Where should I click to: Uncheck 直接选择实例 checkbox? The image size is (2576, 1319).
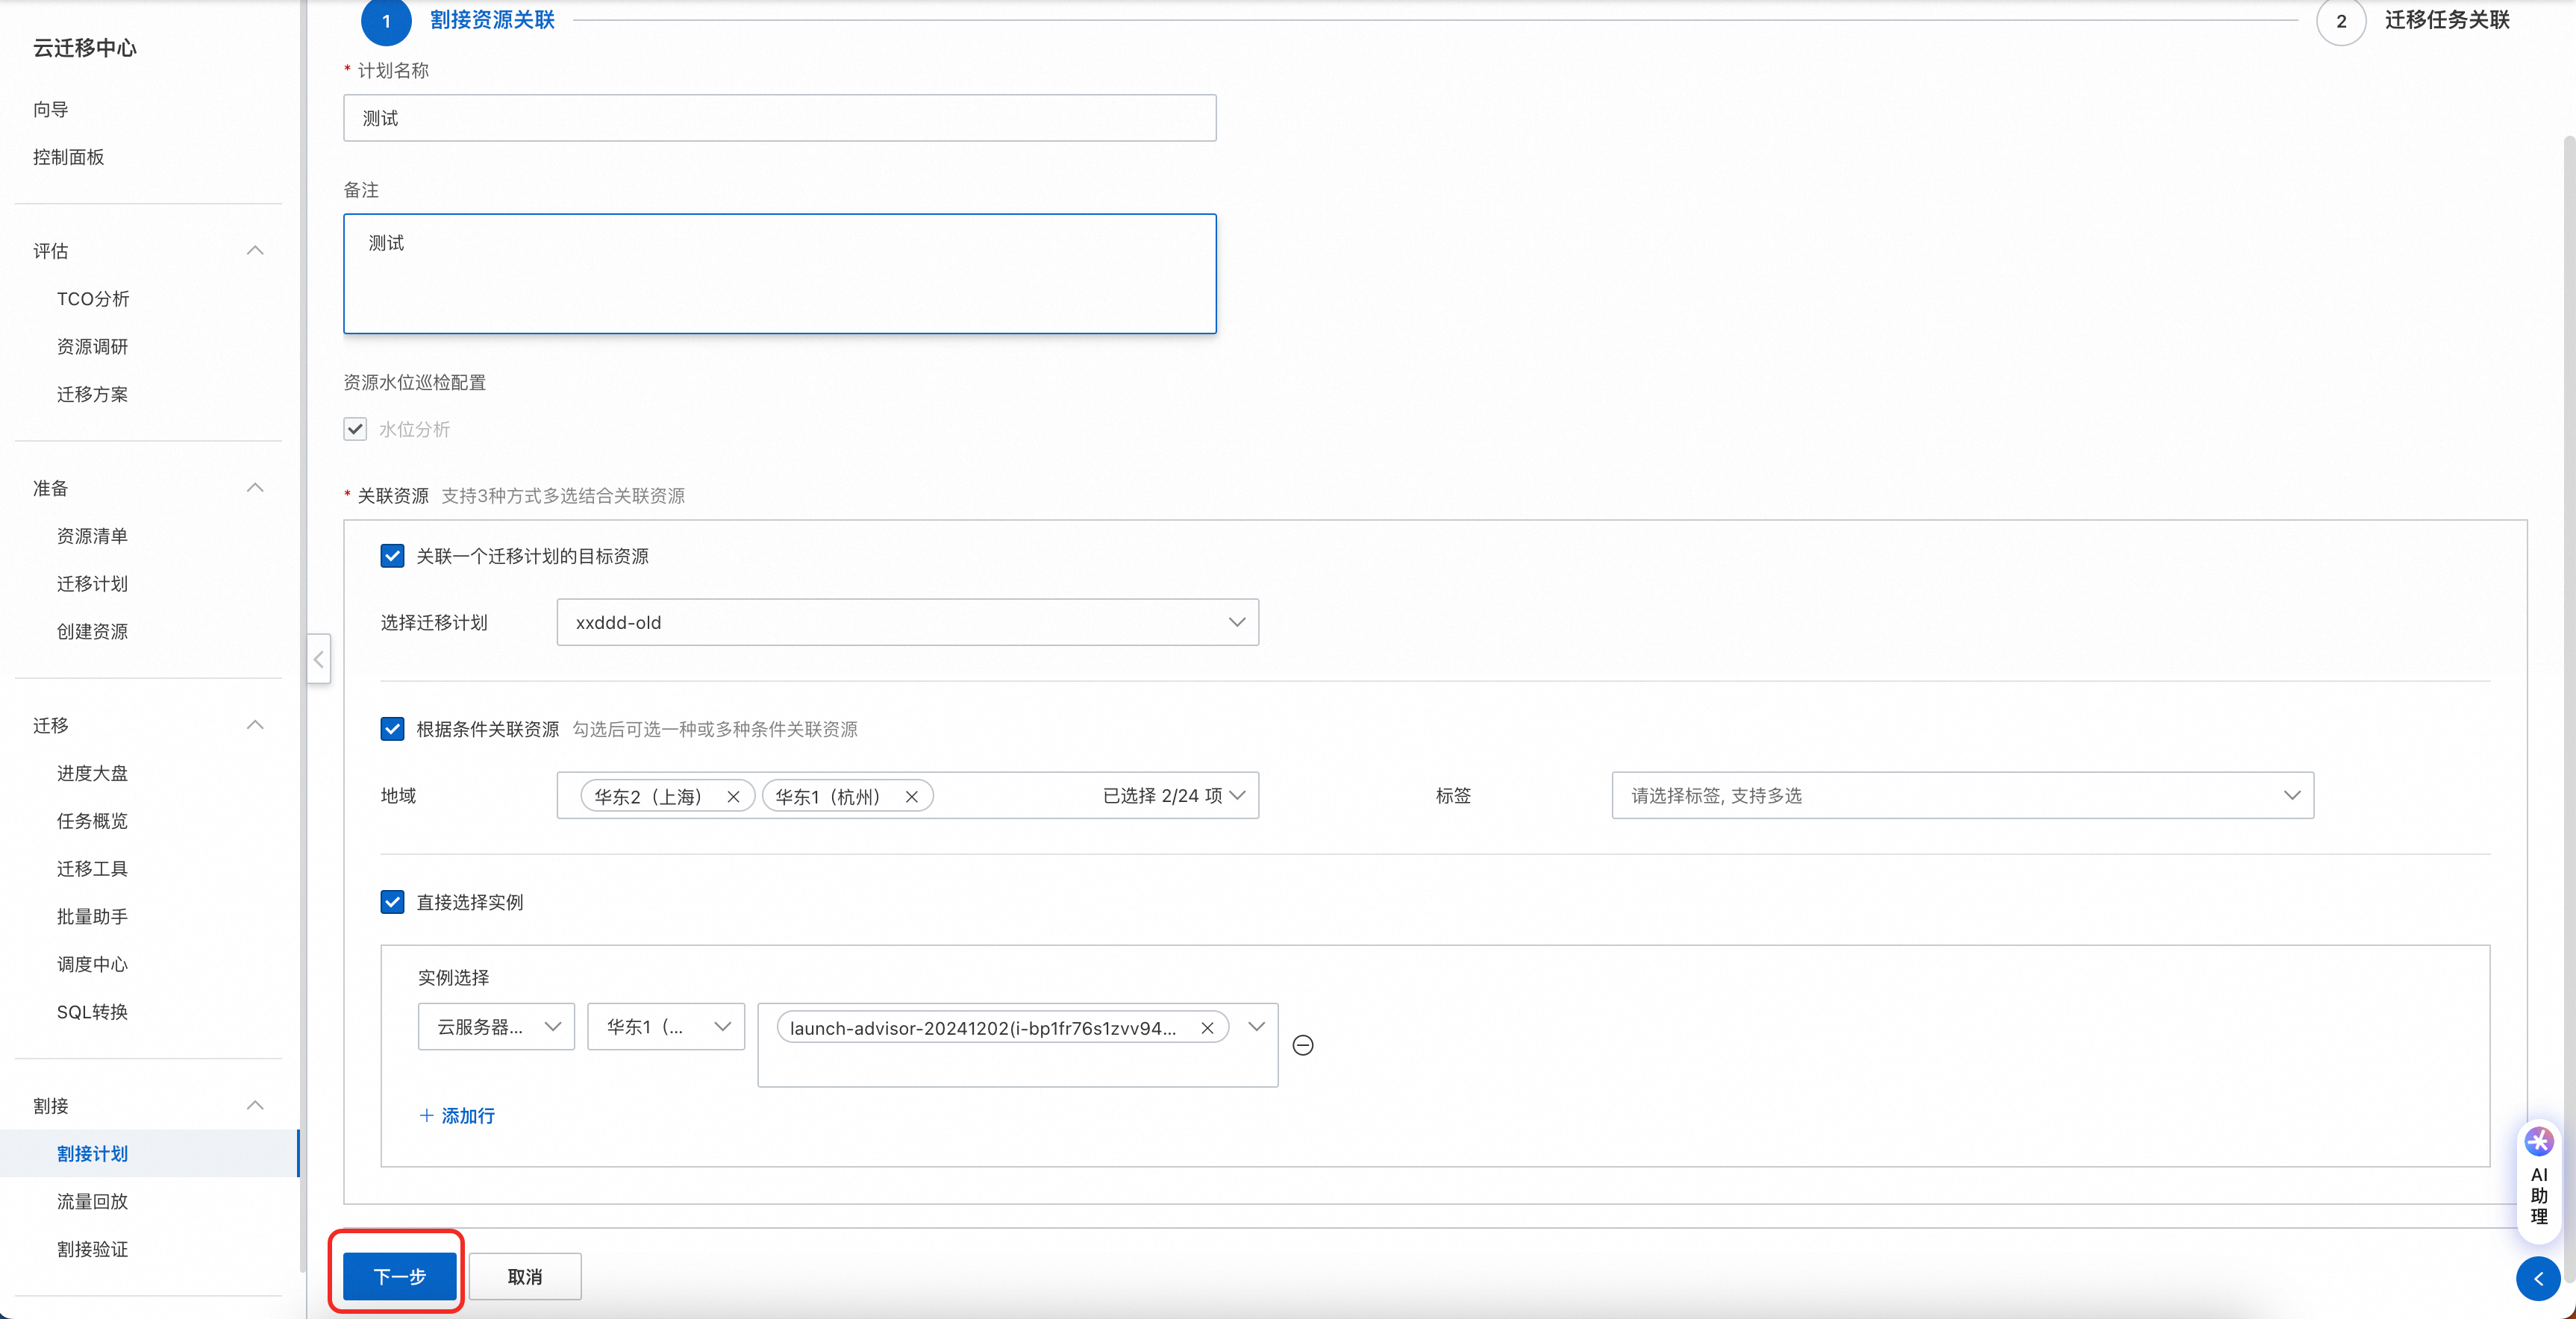(392, 902)
